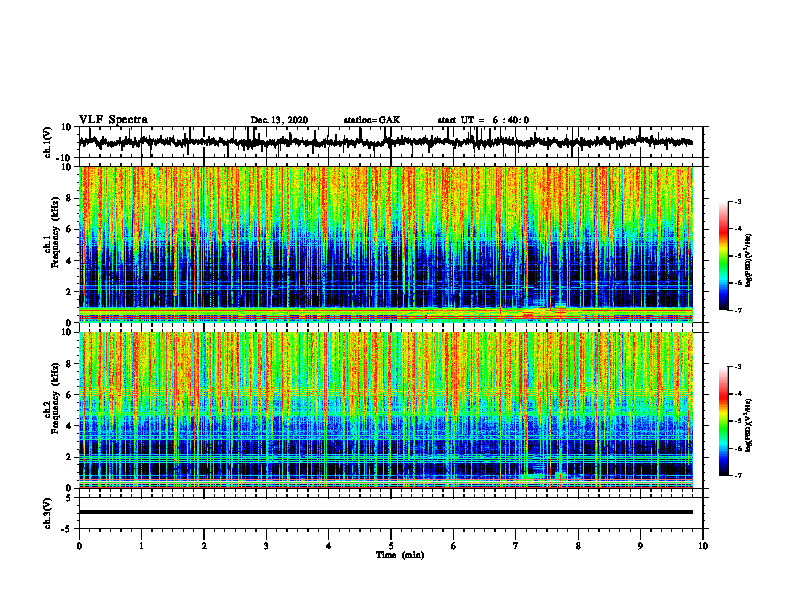Click the "ch.3(V)" axis label

pos(48,513)
